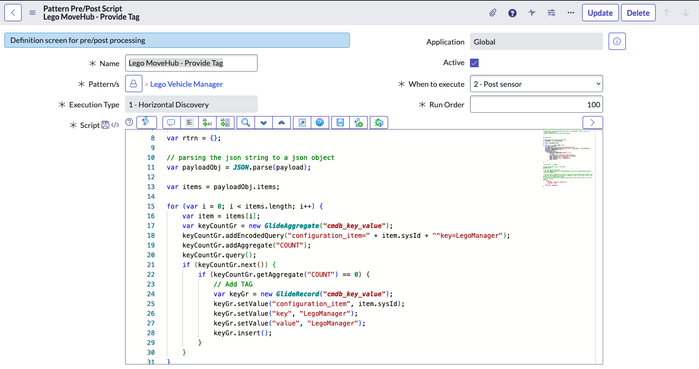Screen dimensions: 699x369
Task: Click 'keyCountGr.query();' code line
Action: 219,255
